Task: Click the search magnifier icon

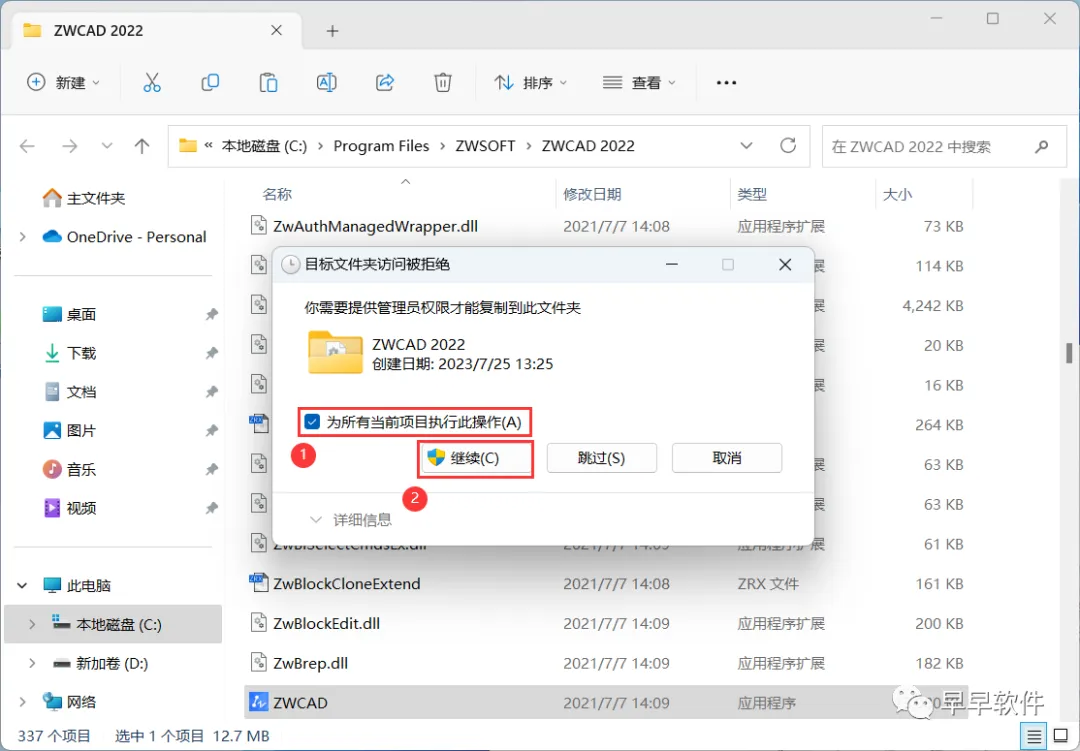Action: tap(1041, 146)
